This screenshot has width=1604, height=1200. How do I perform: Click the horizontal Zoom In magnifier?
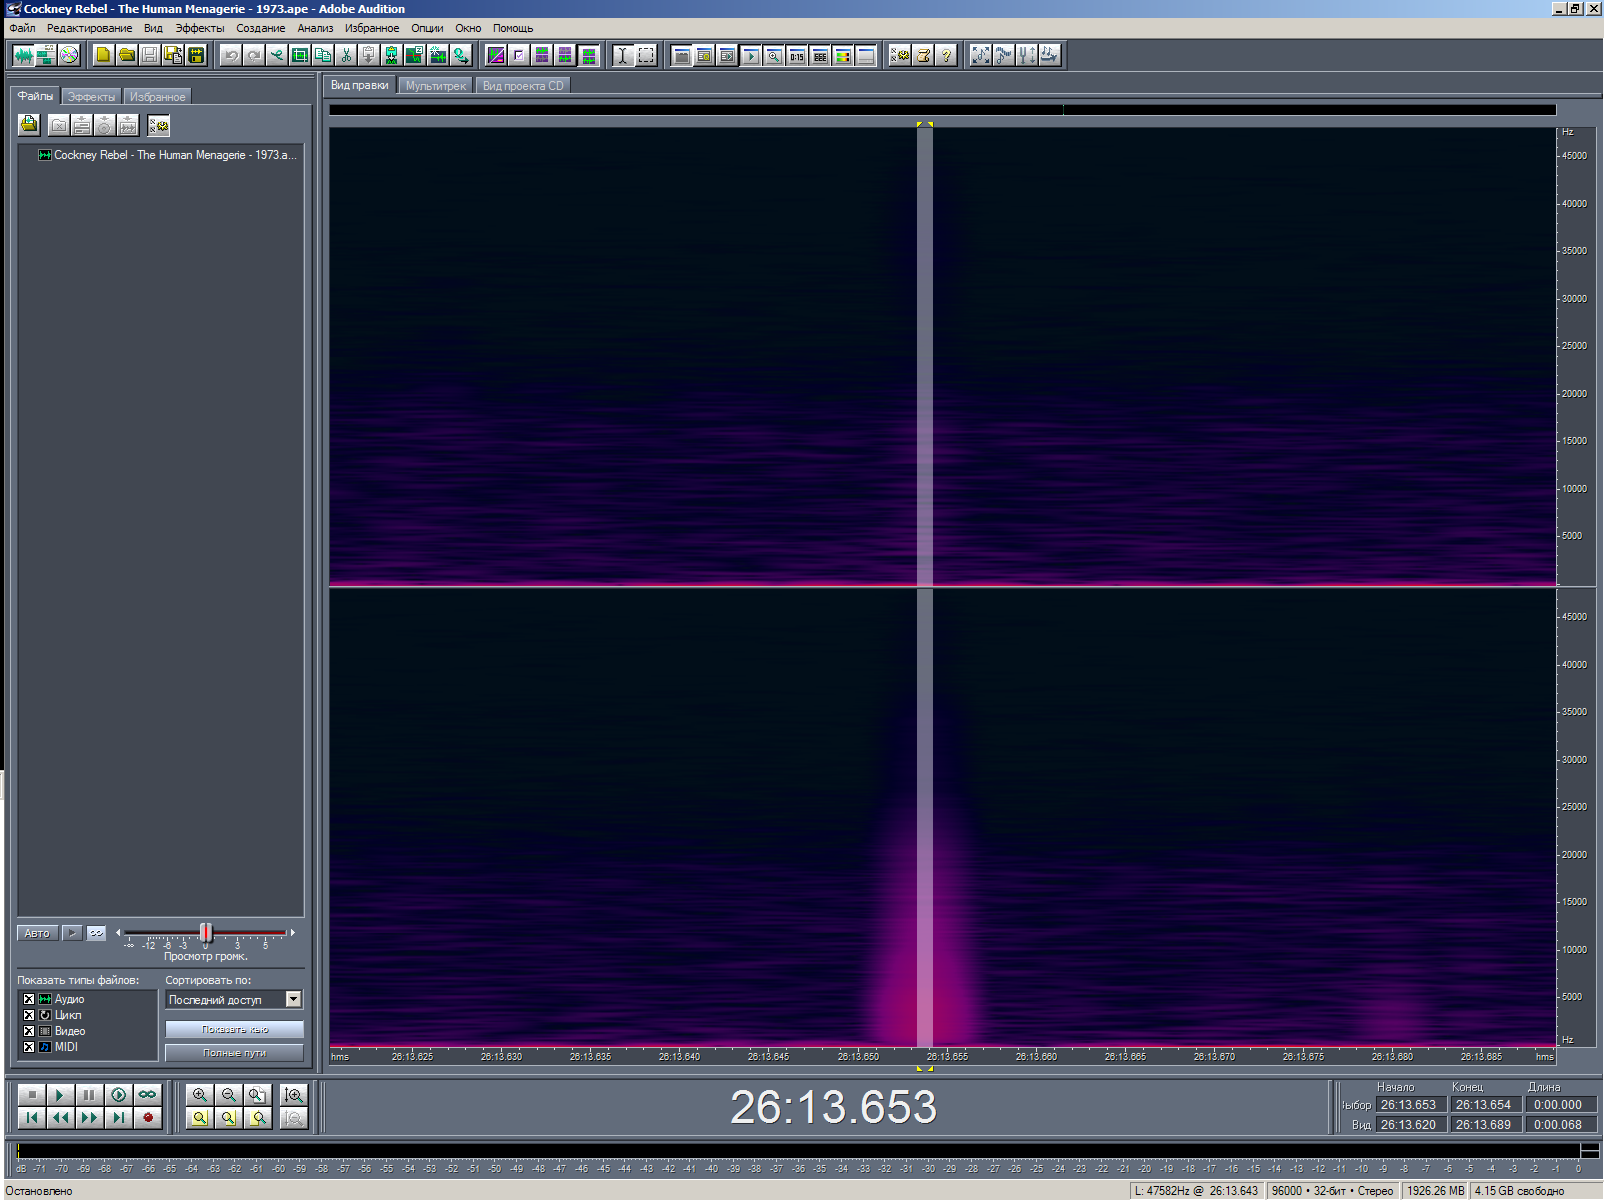click(200, 1095)
